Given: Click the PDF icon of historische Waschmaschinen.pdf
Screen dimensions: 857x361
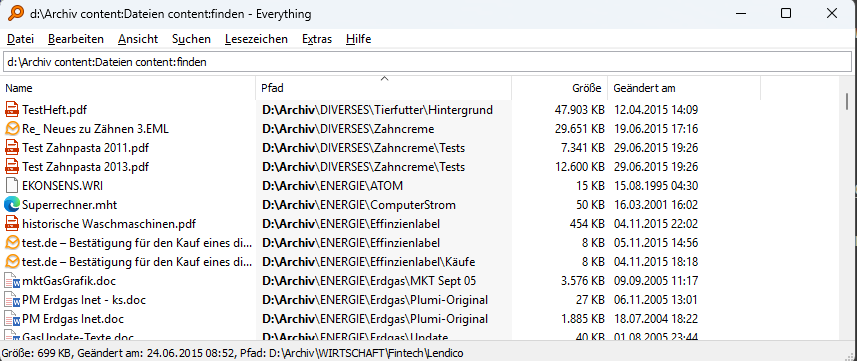Looking at the screenshot, I should (11, 224).
